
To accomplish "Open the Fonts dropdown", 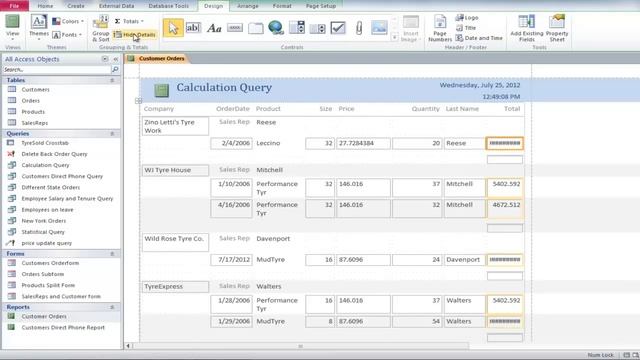I will point(67,35).
